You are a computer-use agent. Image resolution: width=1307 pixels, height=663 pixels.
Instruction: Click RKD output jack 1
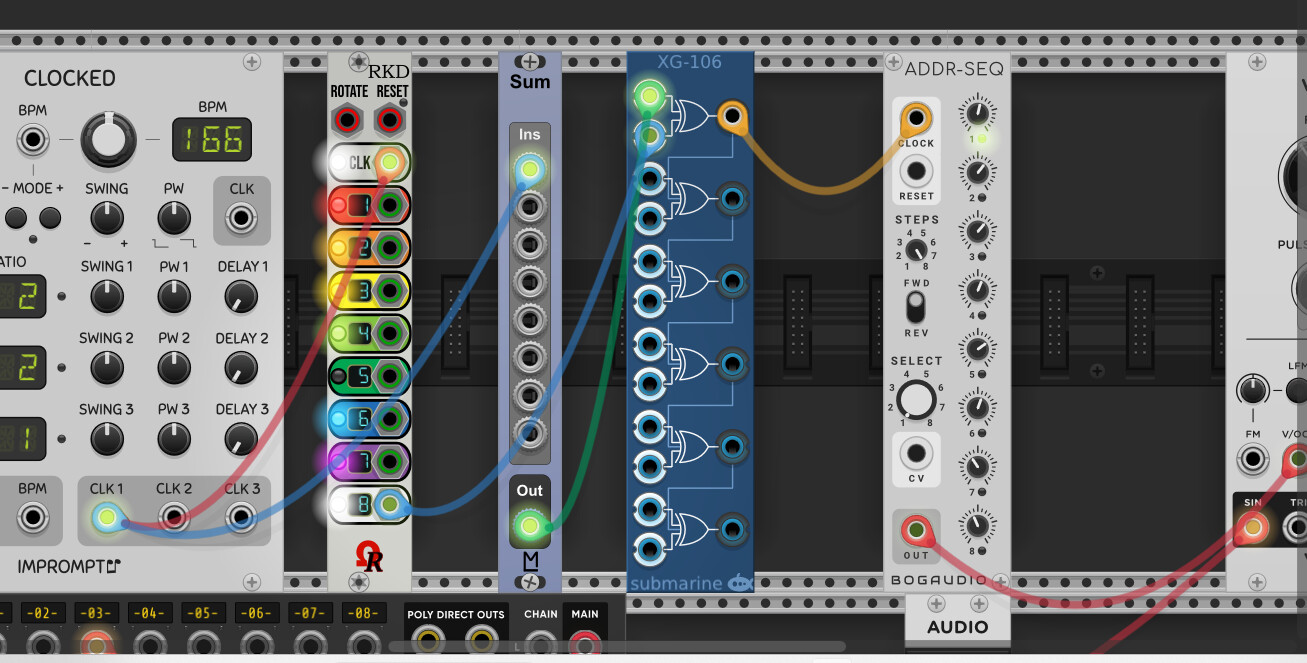(x=391, y=207)
